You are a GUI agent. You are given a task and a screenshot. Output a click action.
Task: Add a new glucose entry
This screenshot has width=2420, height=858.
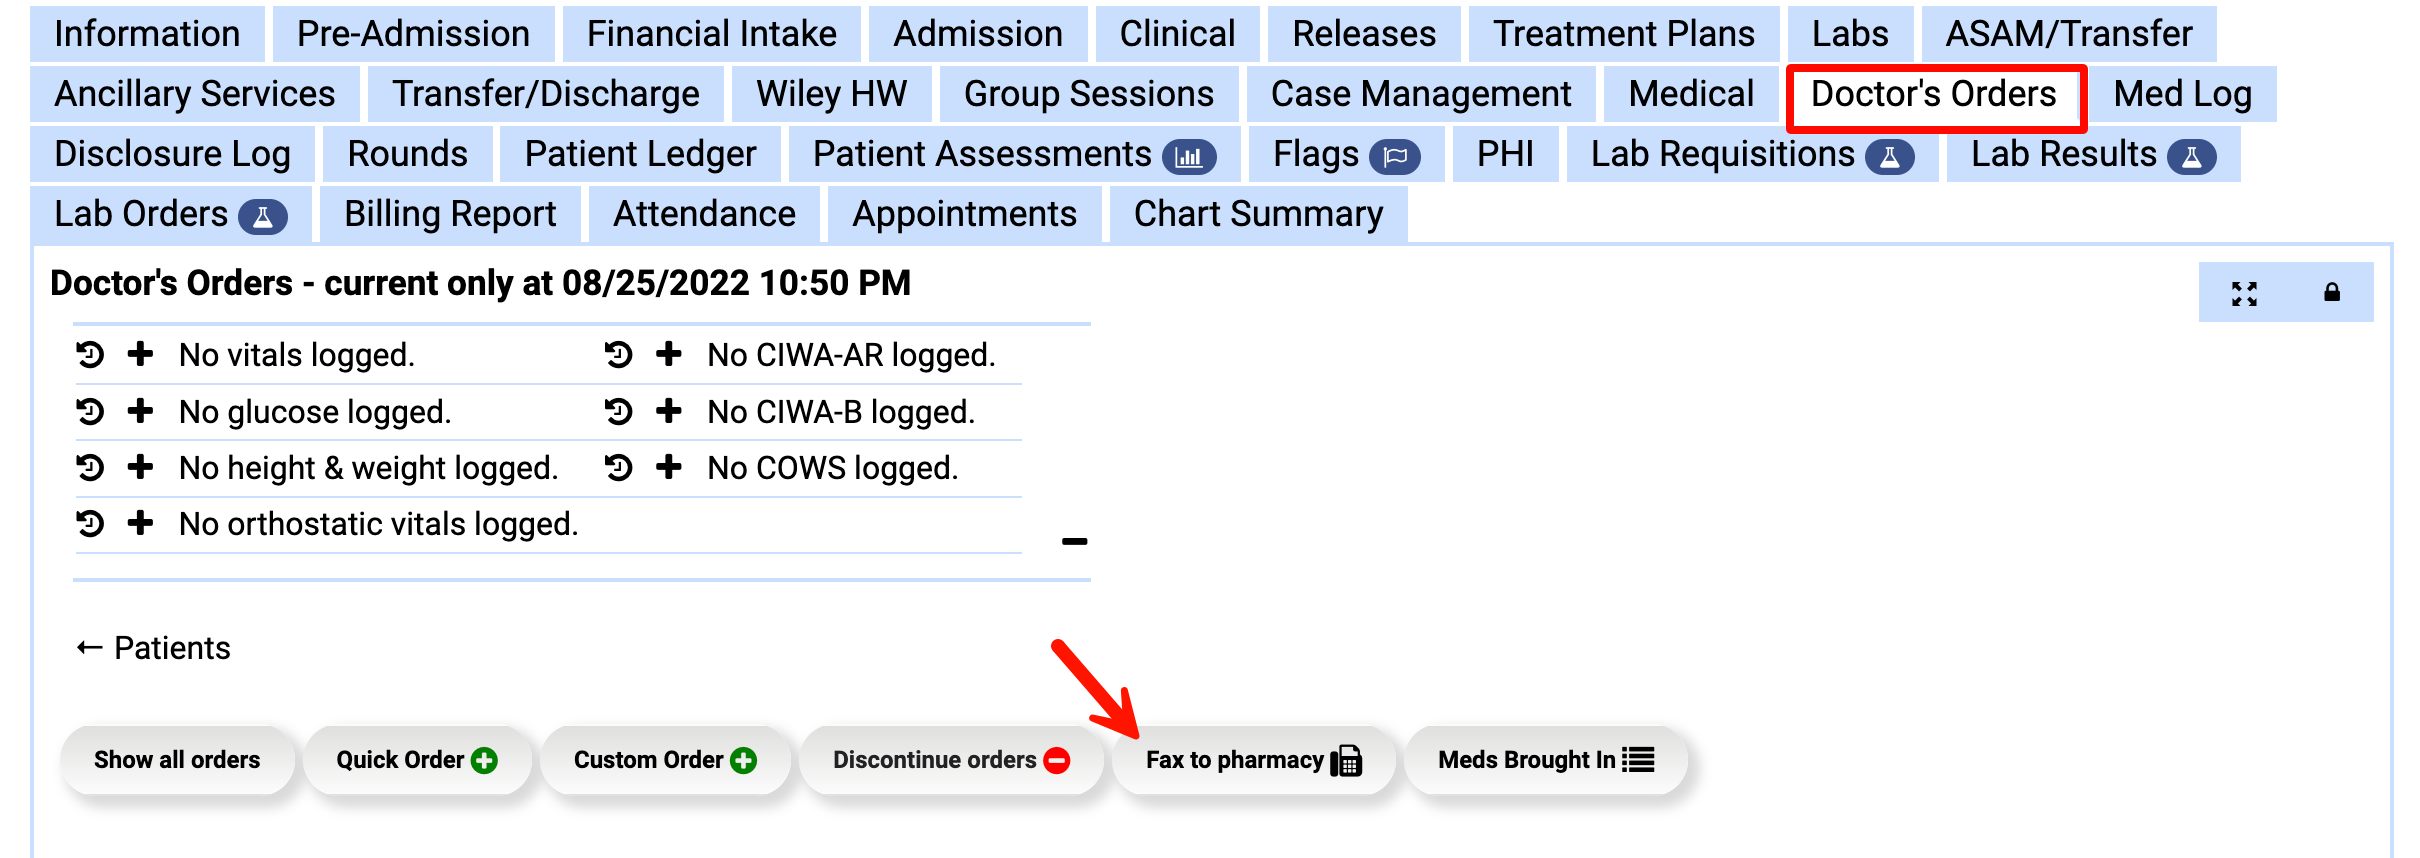pyautogui.click(x=141, y=412)
